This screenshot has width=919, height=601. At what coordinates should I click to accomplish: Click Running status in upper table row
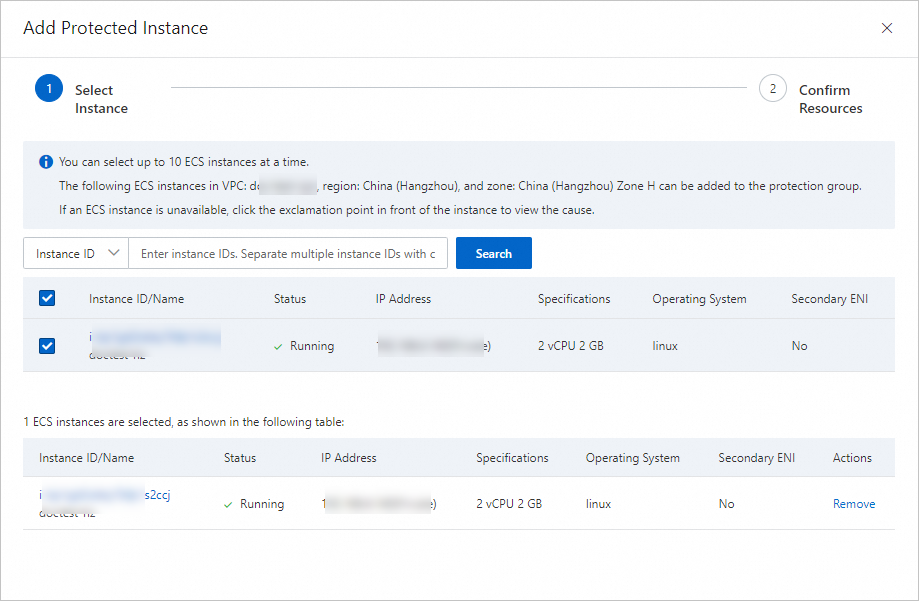pos(304,346)
